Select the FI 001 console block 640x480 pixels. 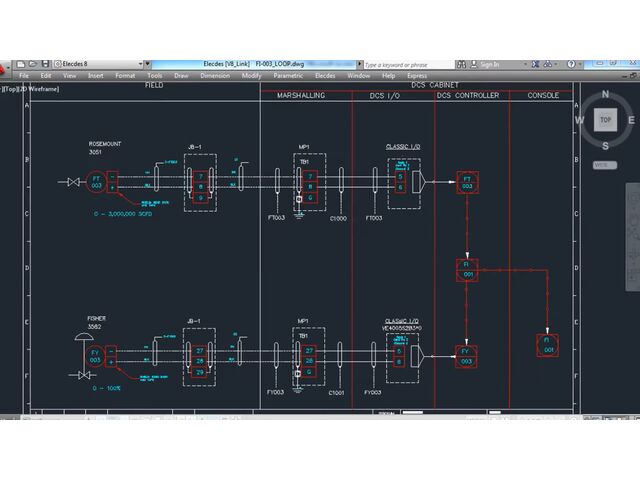tap(547, 346)
